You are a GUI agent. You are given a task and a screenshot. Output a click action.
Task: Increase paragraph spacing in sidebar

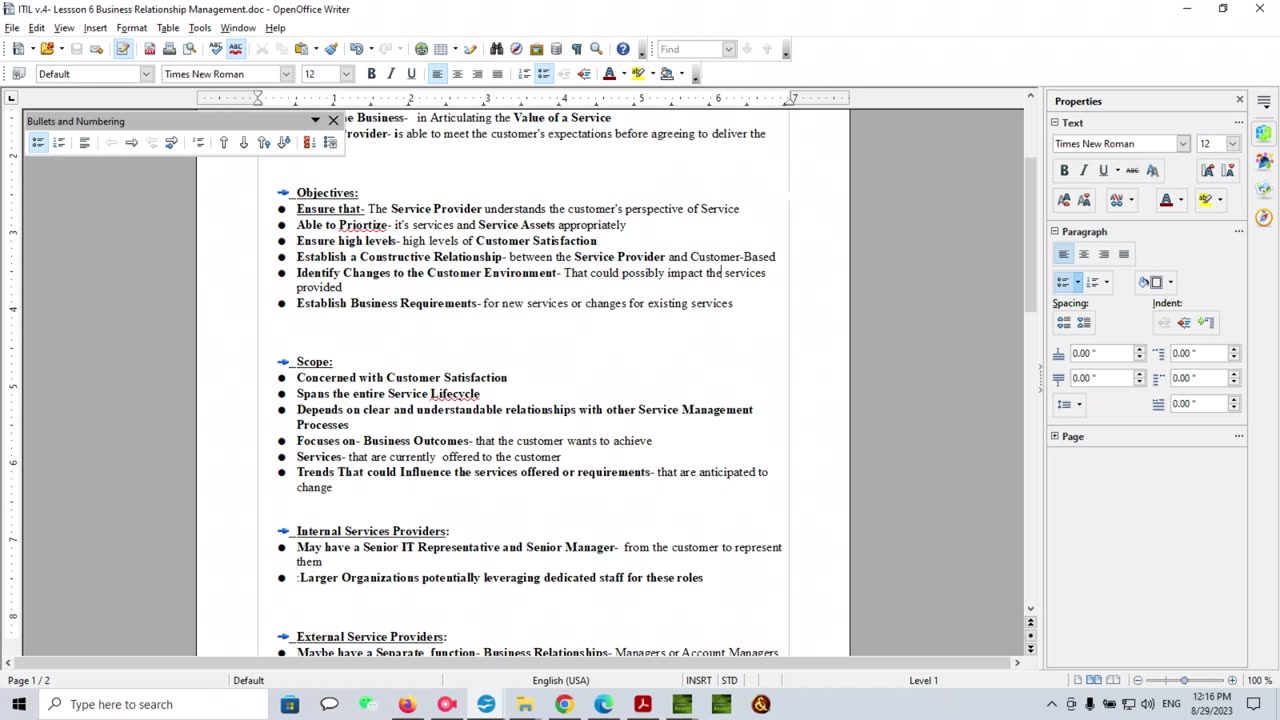click(x=1064, y=322)
